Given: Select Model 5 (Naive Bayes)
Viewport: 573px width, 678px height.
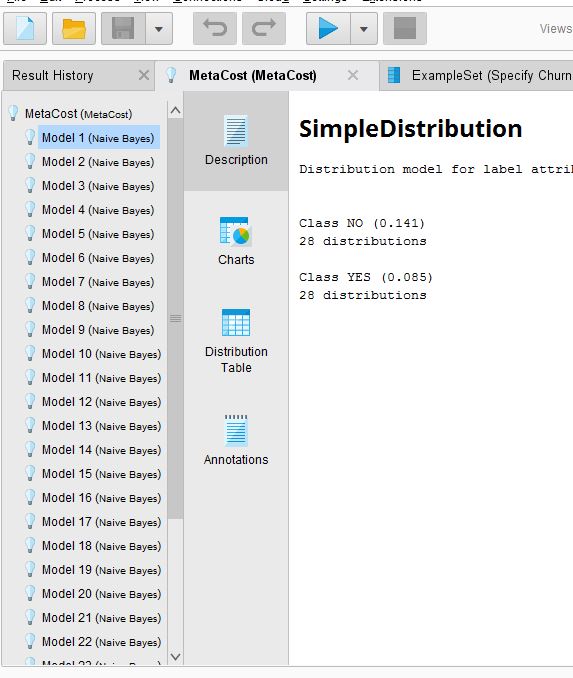Looking at the screenshot, I should point(98,234).
